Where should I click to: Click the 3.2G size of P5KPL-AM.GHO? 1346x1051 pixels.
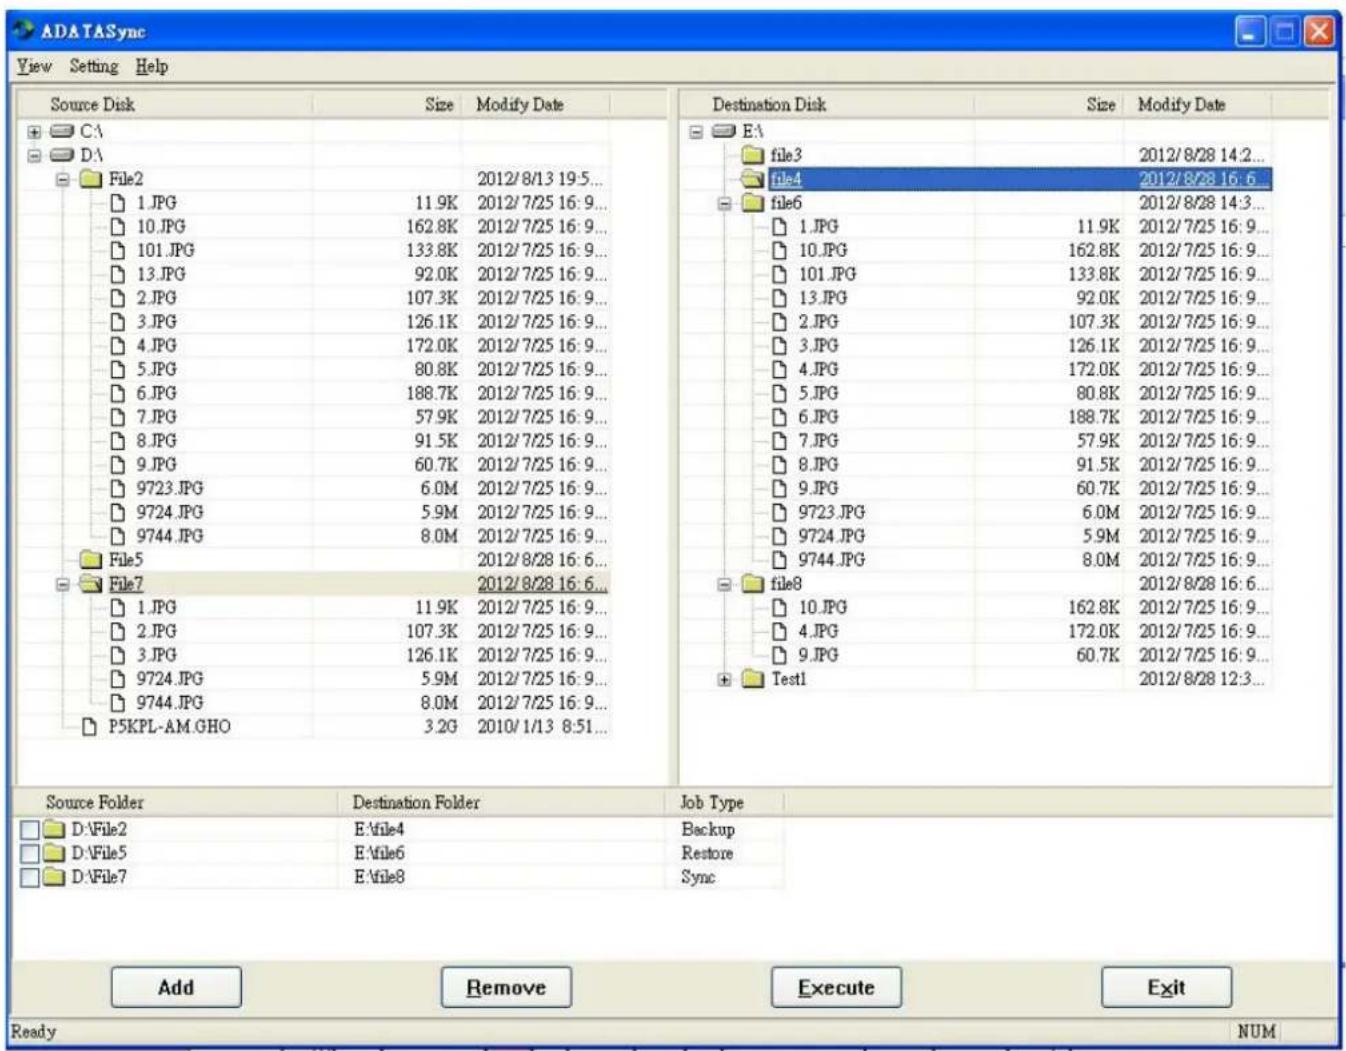coord(441,727)
